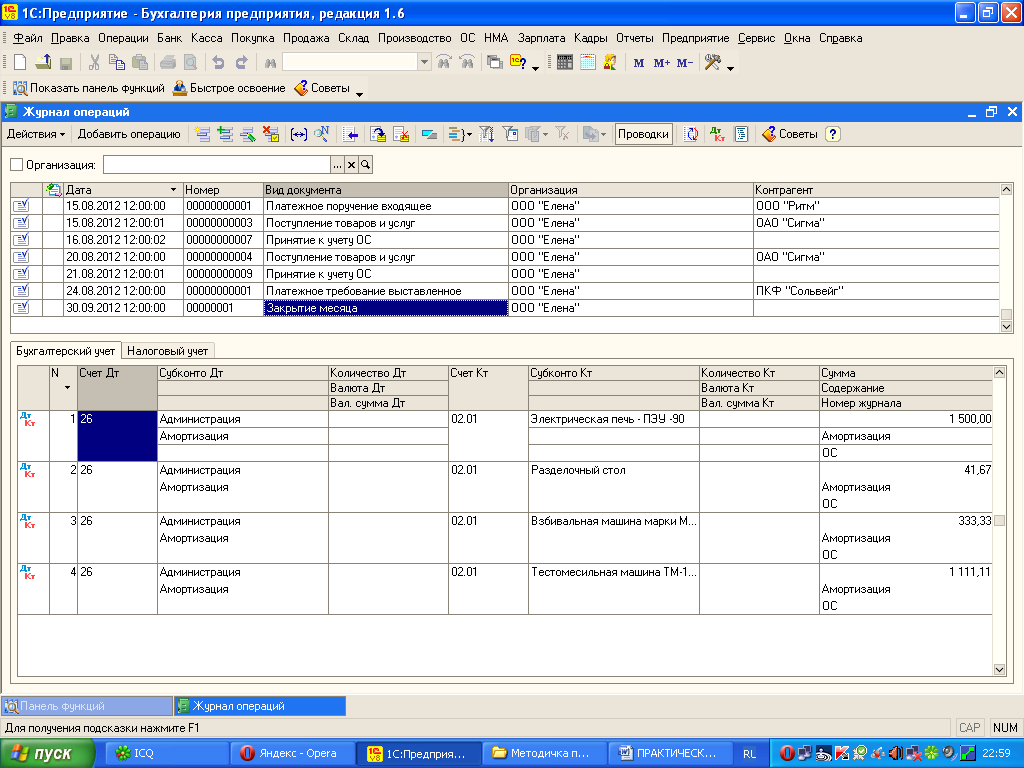Click the Панель функций window tab
This screenshot has height=768, width=1024.
(x=87, y=706)
